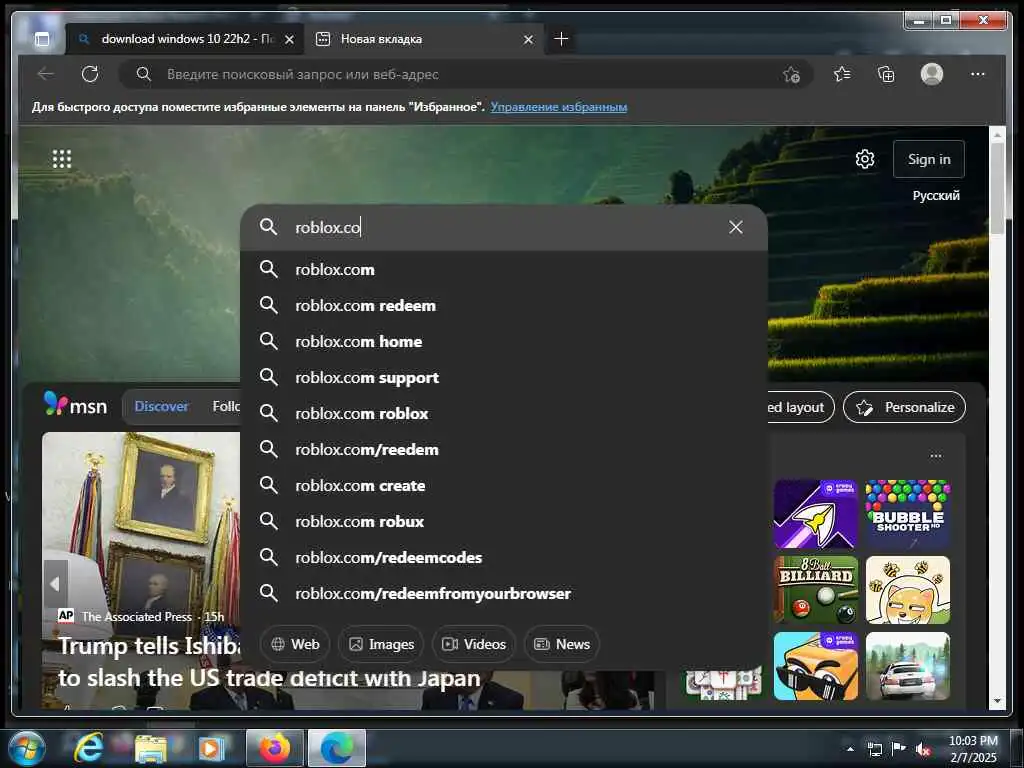
Task: Open the purple rocket game tile
Action: tap(816, 513)
